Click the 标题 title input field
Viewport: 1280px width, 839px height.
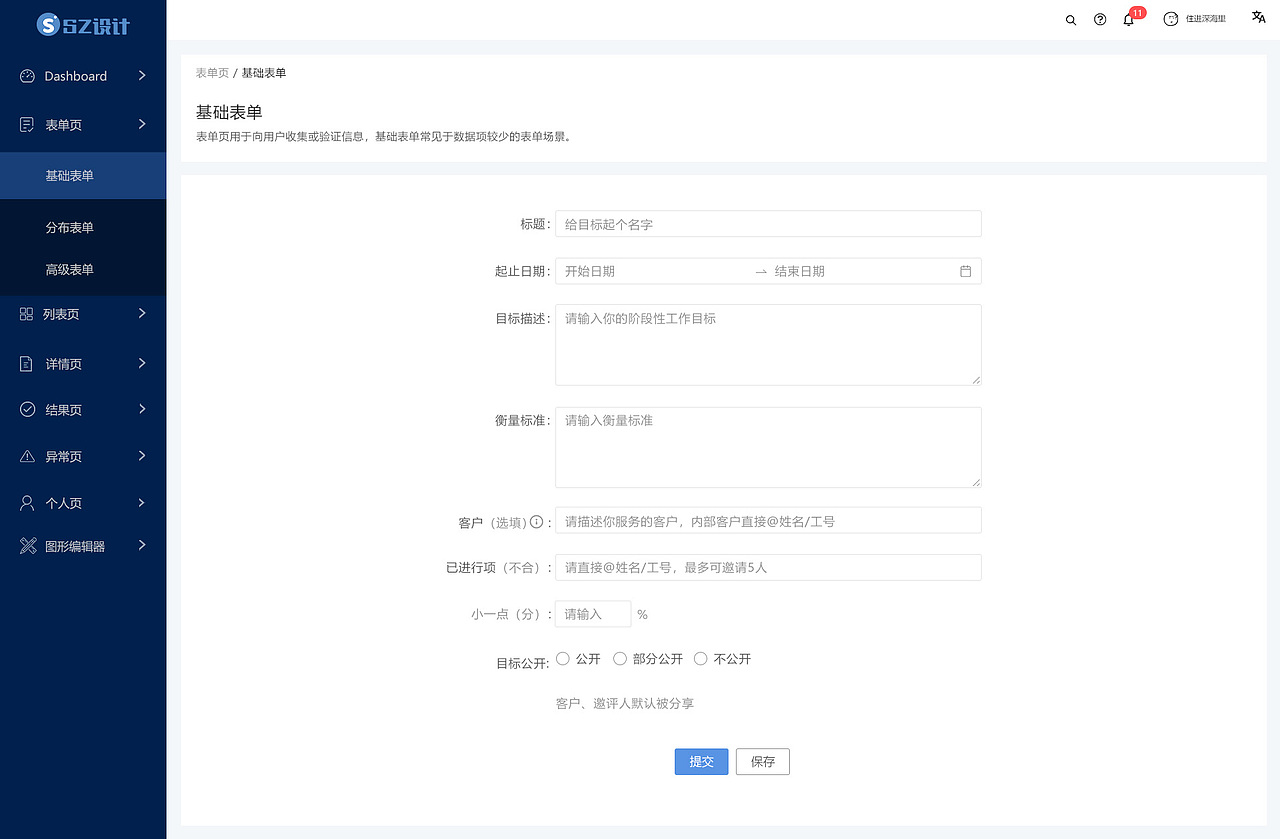(767, 223)
